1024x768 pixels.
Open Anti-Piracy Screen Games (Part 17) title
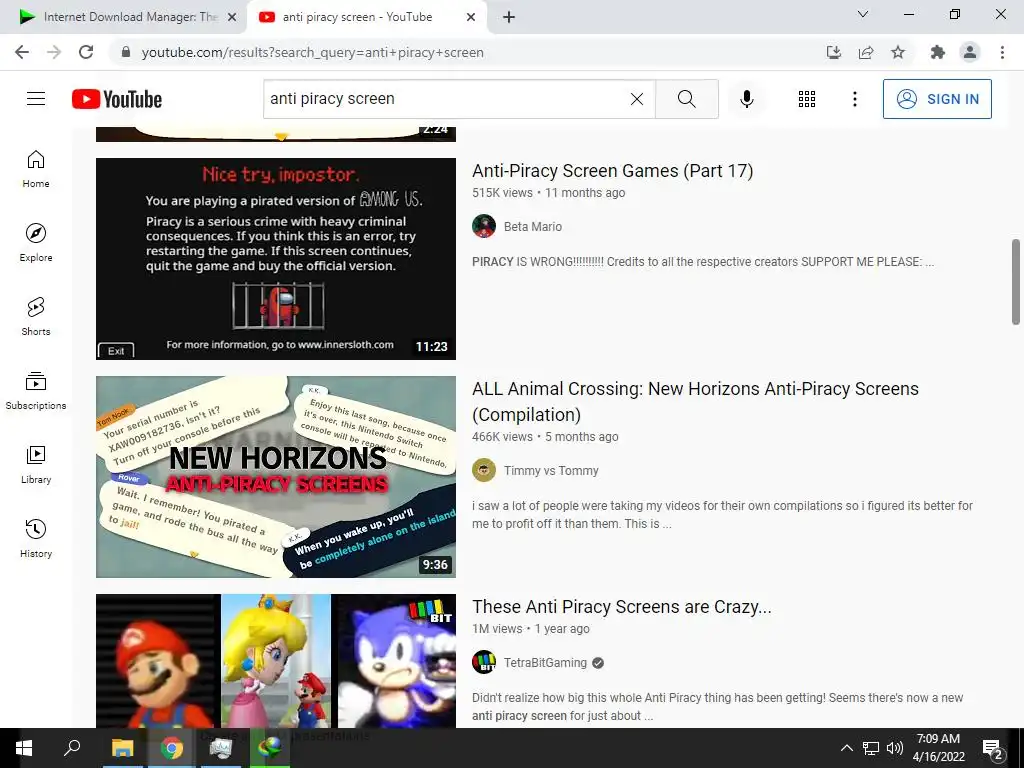tap(612, 170)
